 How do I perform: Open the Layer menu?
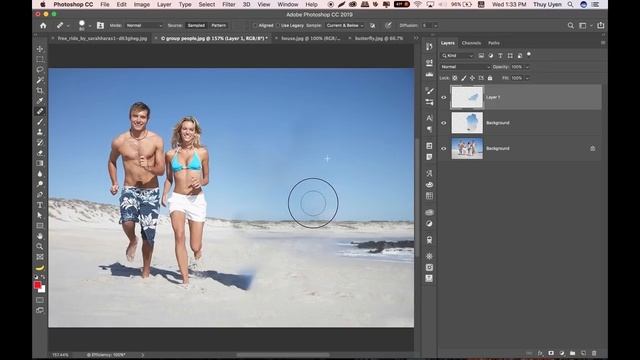pyautogui.click(x=164, y=4)
